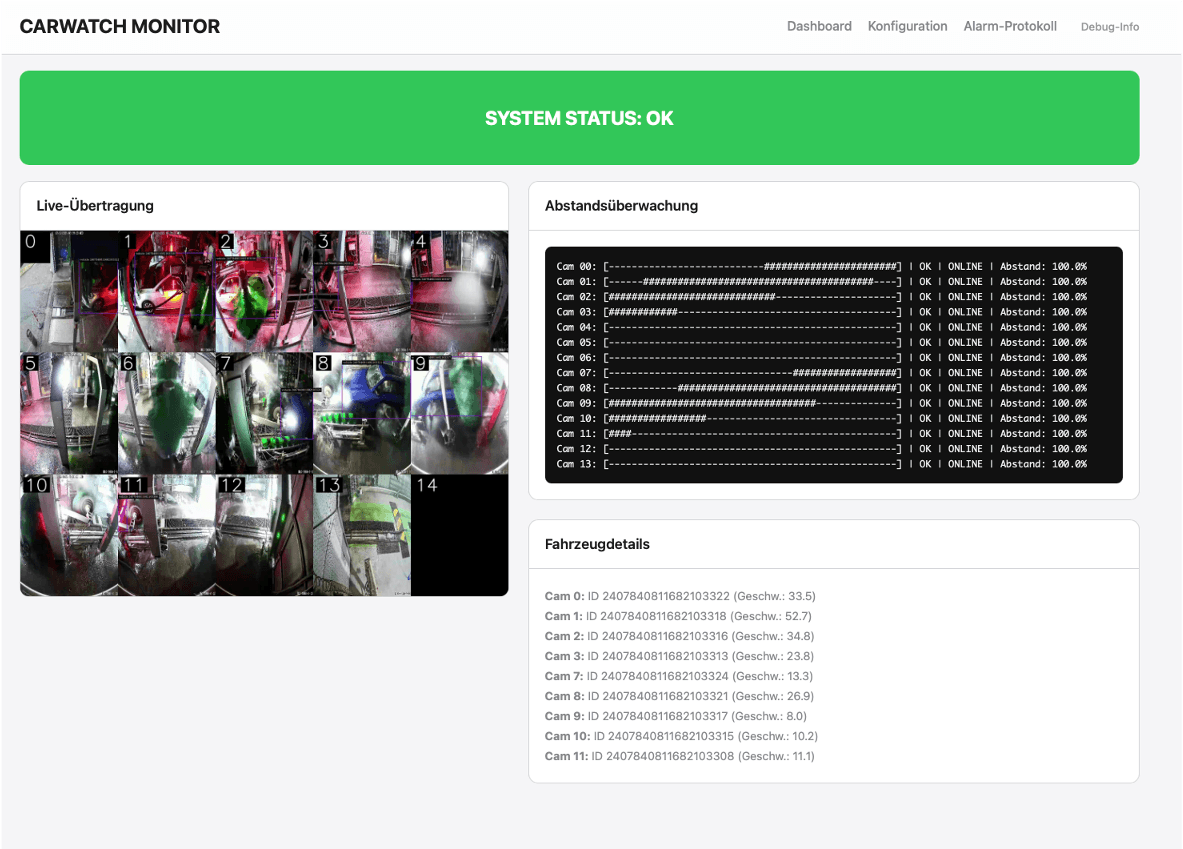Select camera 0 feed thumbnail
The height and width of the screenshot is (849, 1183).
click(x=68, y=291)
